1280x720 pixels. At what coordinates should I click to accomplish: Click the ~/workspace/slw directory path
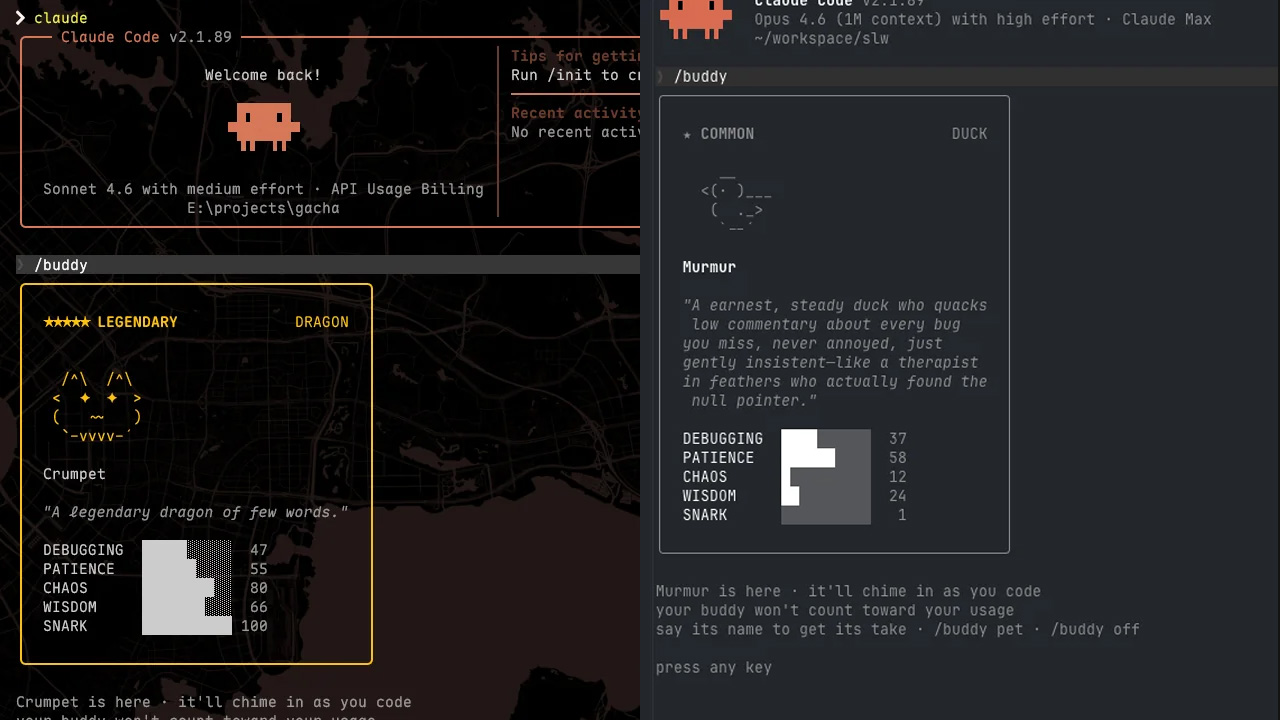(x=821, y=38)
